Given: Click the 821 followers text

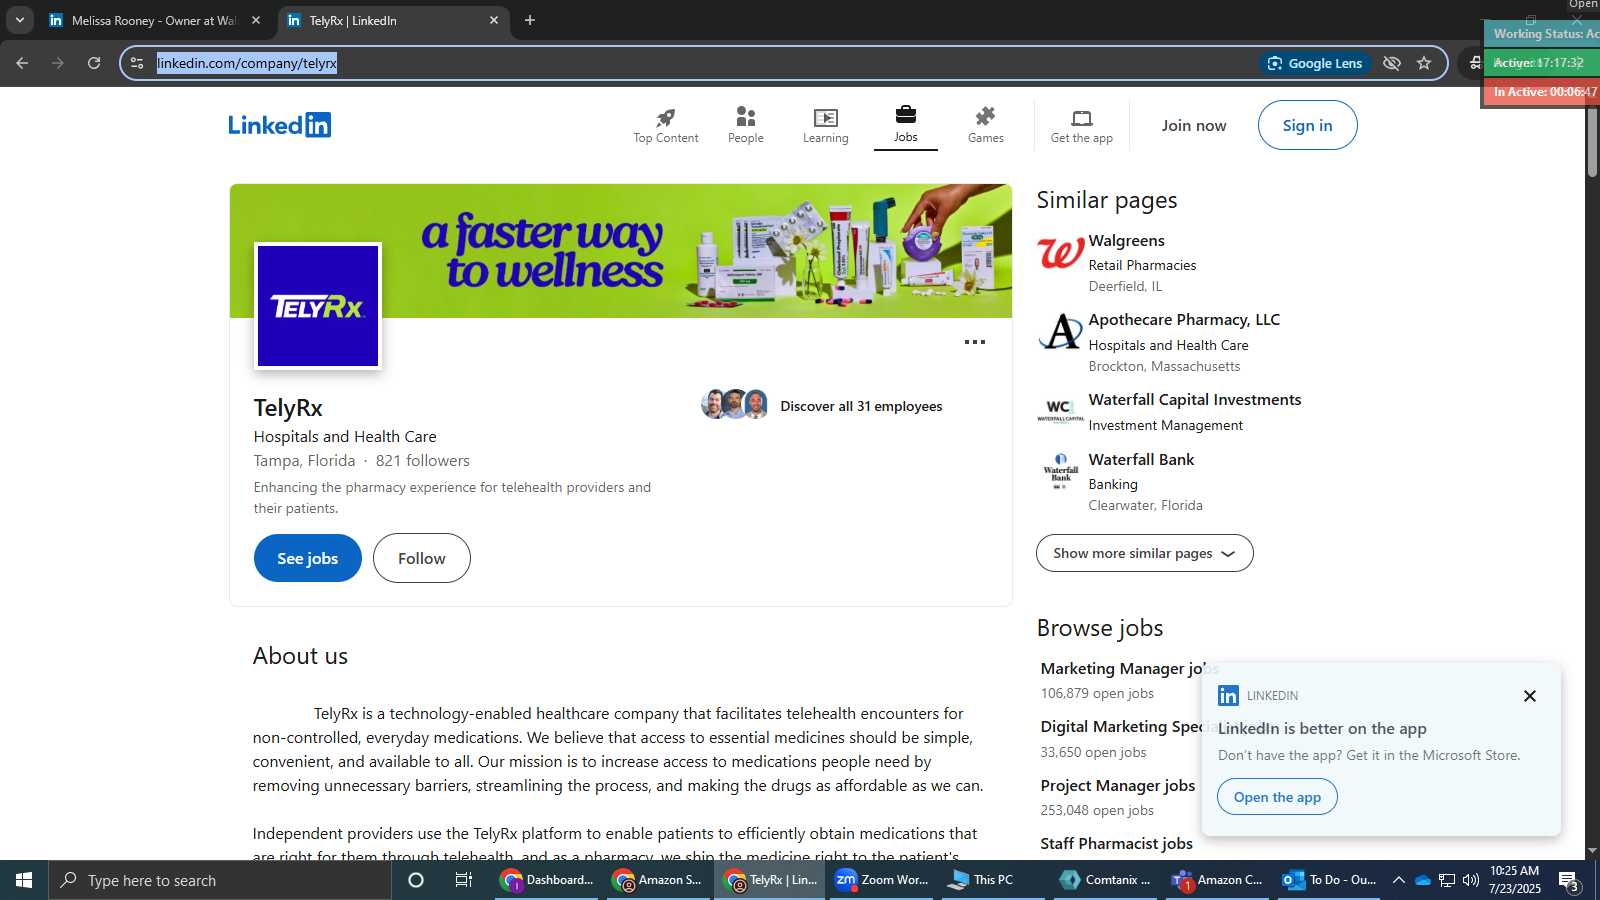Looking at the screenshot, I should click(x=422, y=461).
